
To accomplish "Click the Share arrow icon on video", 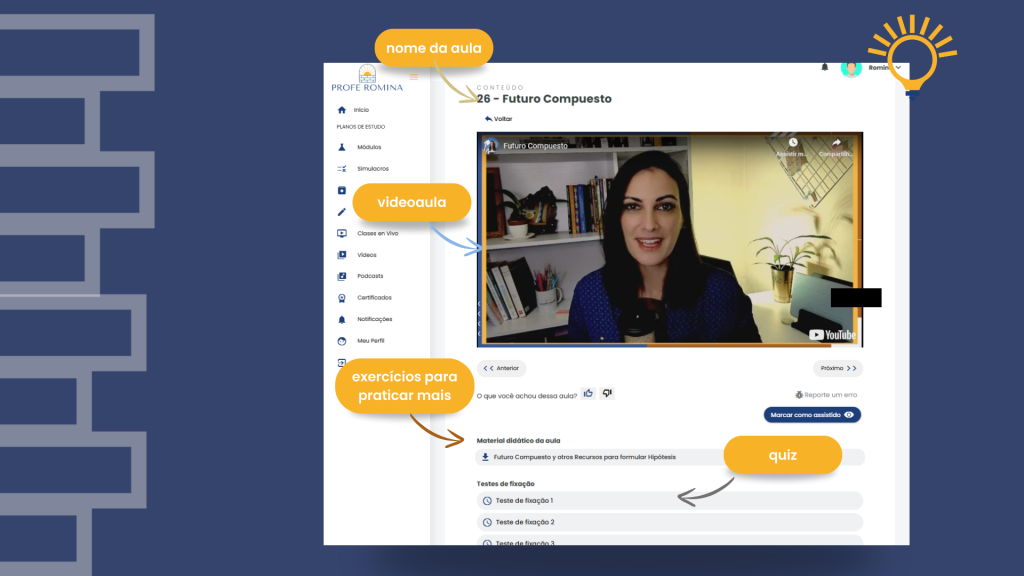I will [x=837, y=142].
